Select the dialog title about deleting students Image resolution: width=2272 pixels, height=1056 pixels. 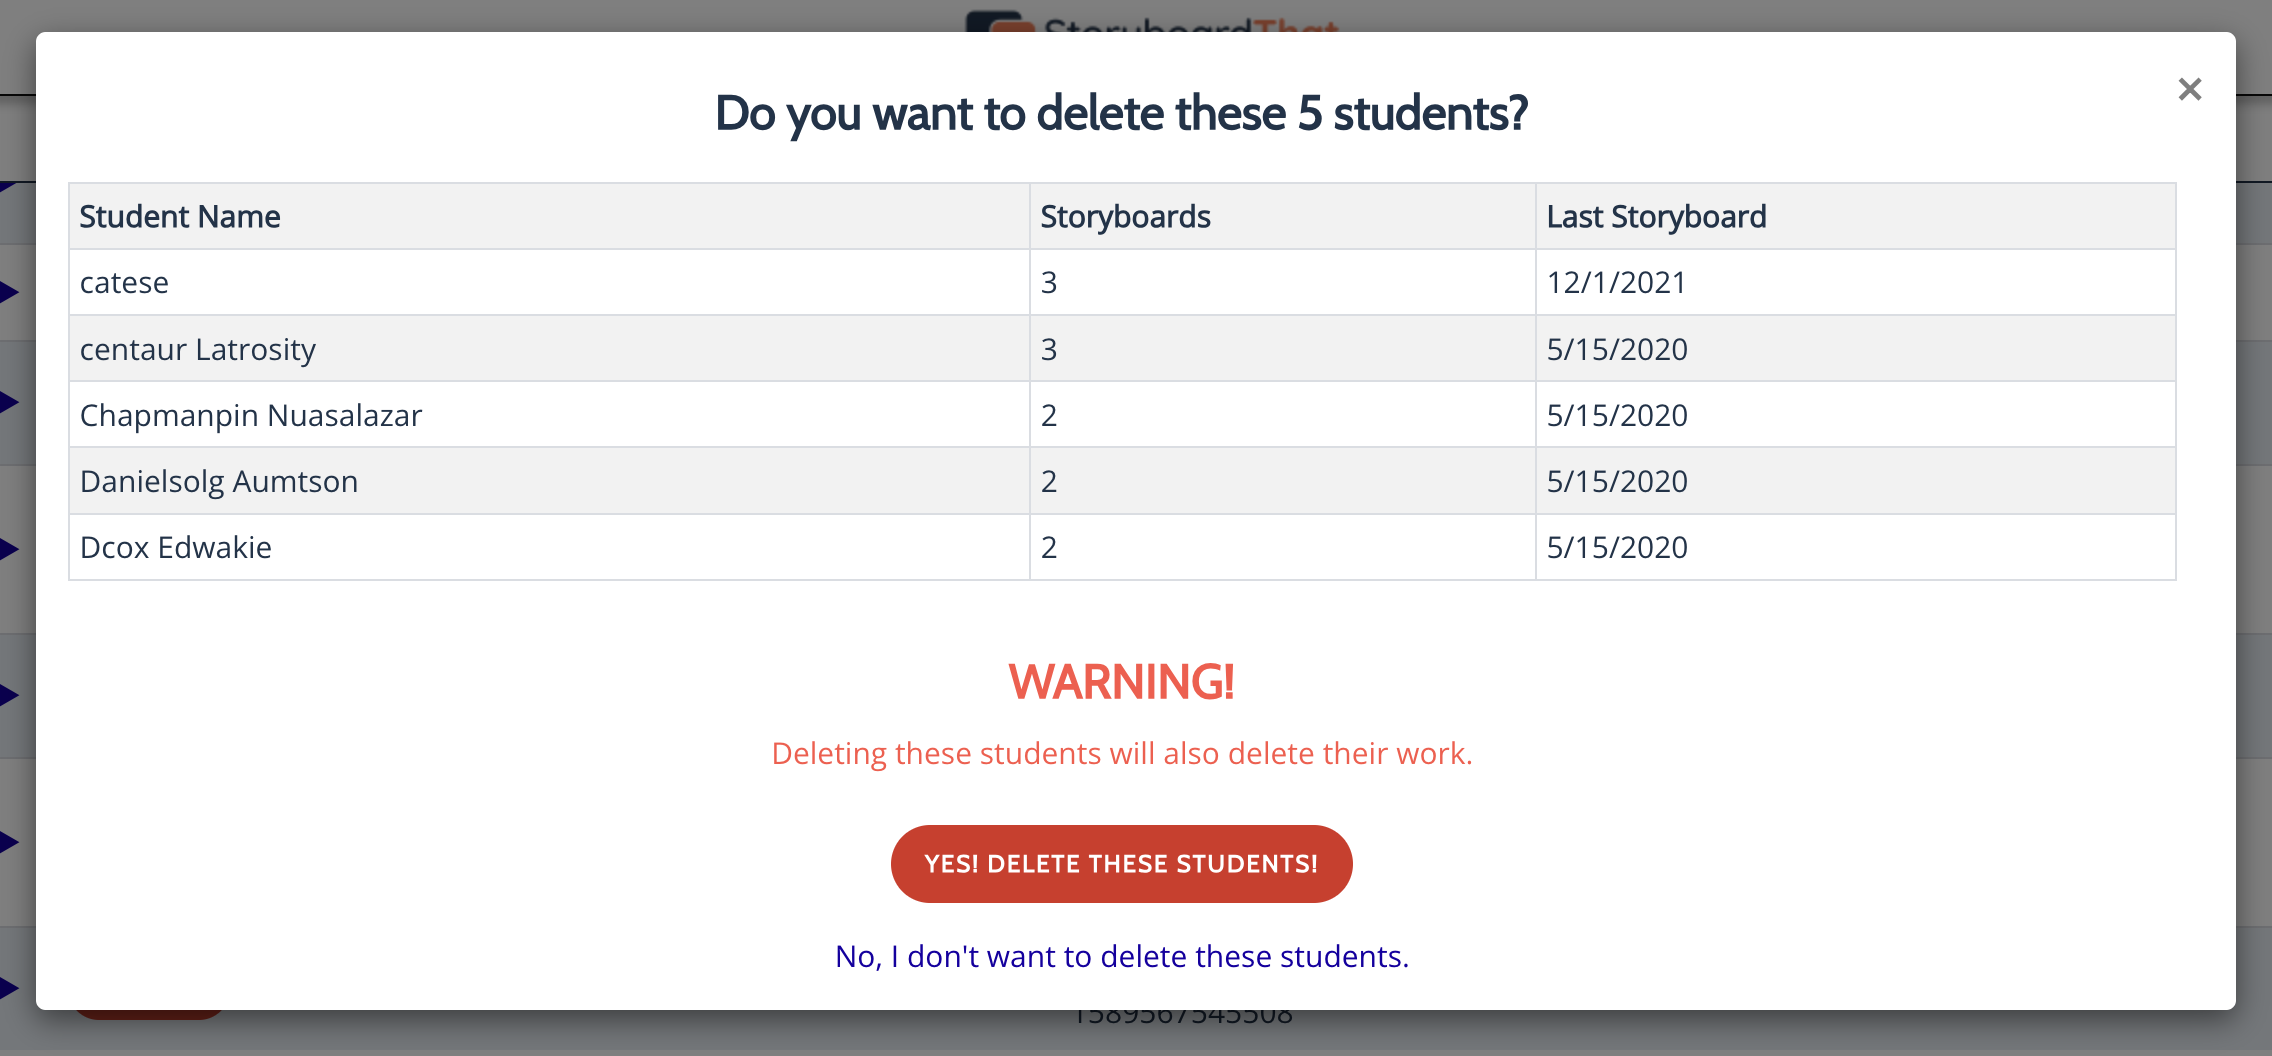point(1121,113)
